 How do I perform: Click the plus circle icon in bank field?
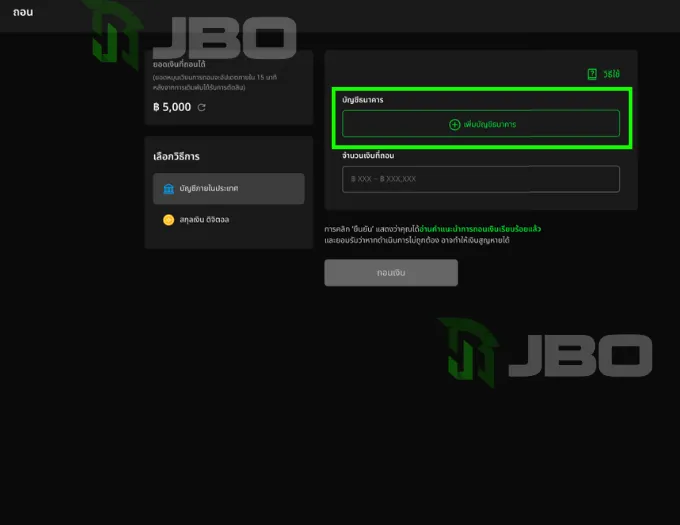point(454,125)
